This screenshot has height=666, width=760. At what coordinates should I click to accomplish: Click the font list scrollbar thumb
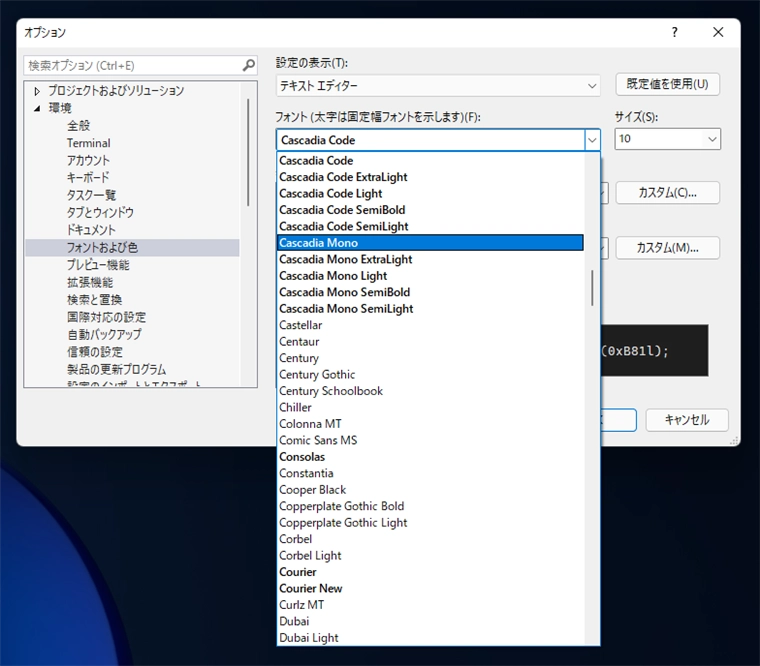592,288
